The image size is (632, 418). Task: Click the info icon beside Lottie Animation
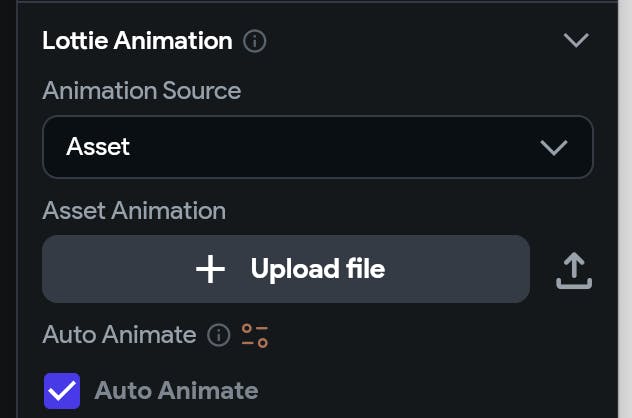coord(255,41)
